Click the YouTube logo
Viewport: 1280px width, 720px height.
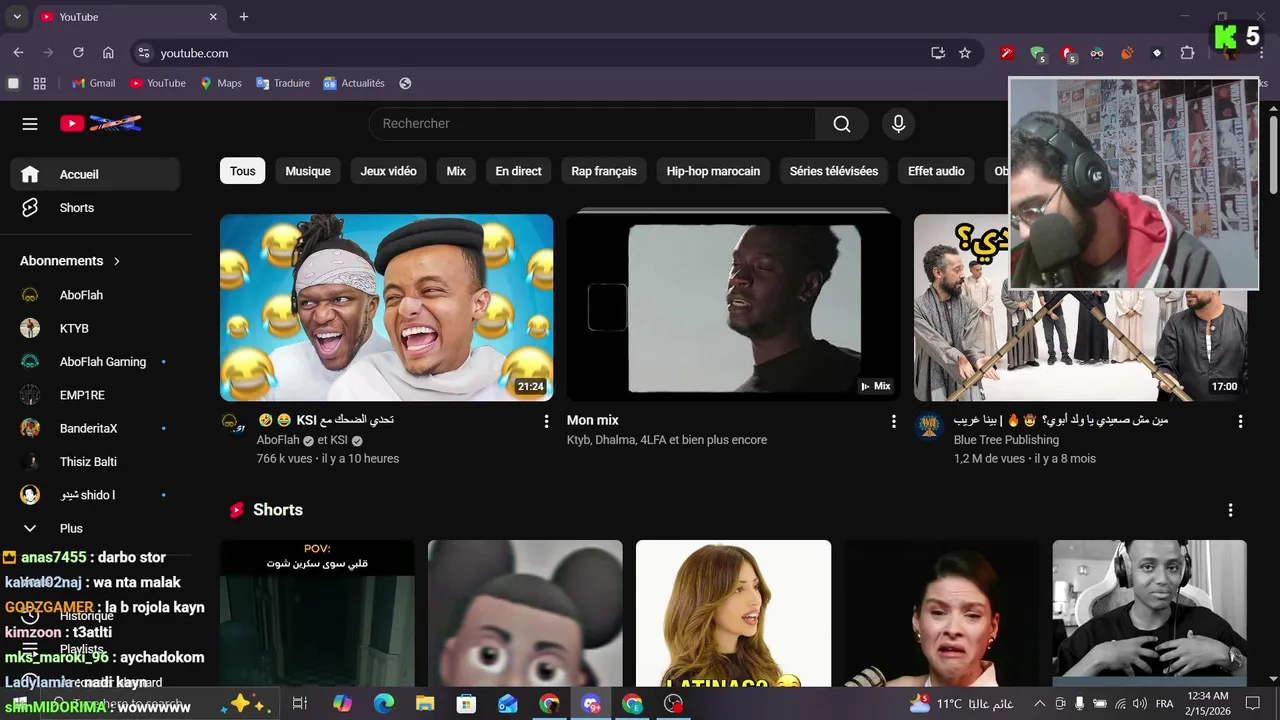pos(100,124)
